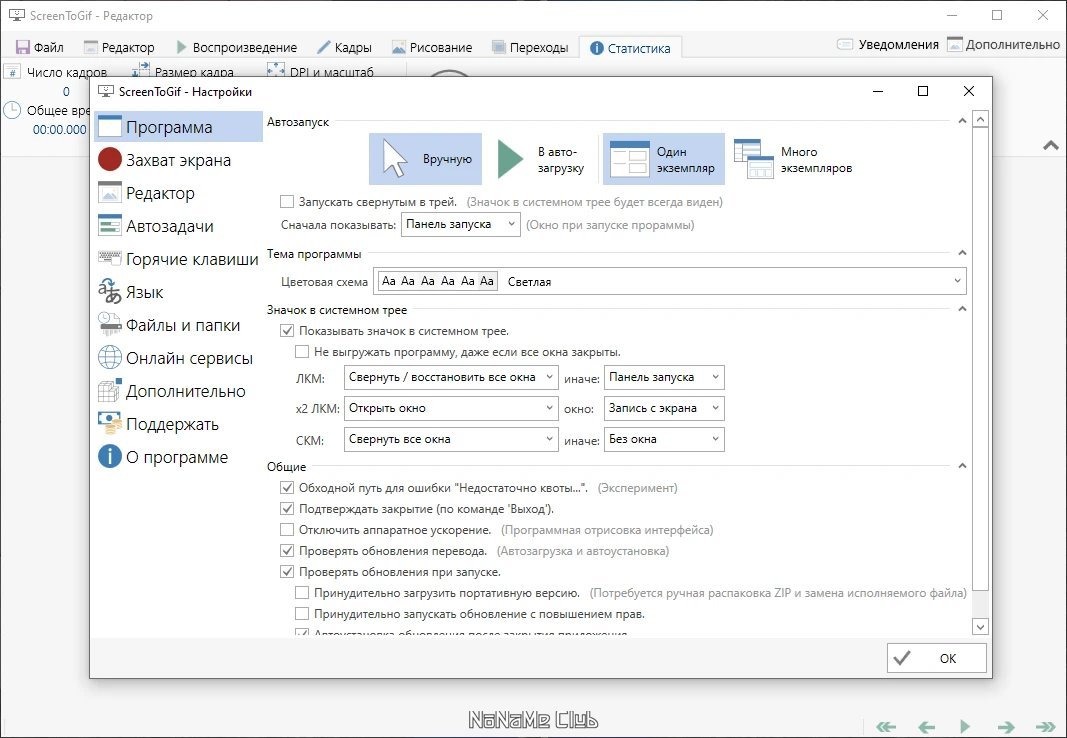Click globe icon for Онлайн сервисы
1067x738 pixels.
110,357
